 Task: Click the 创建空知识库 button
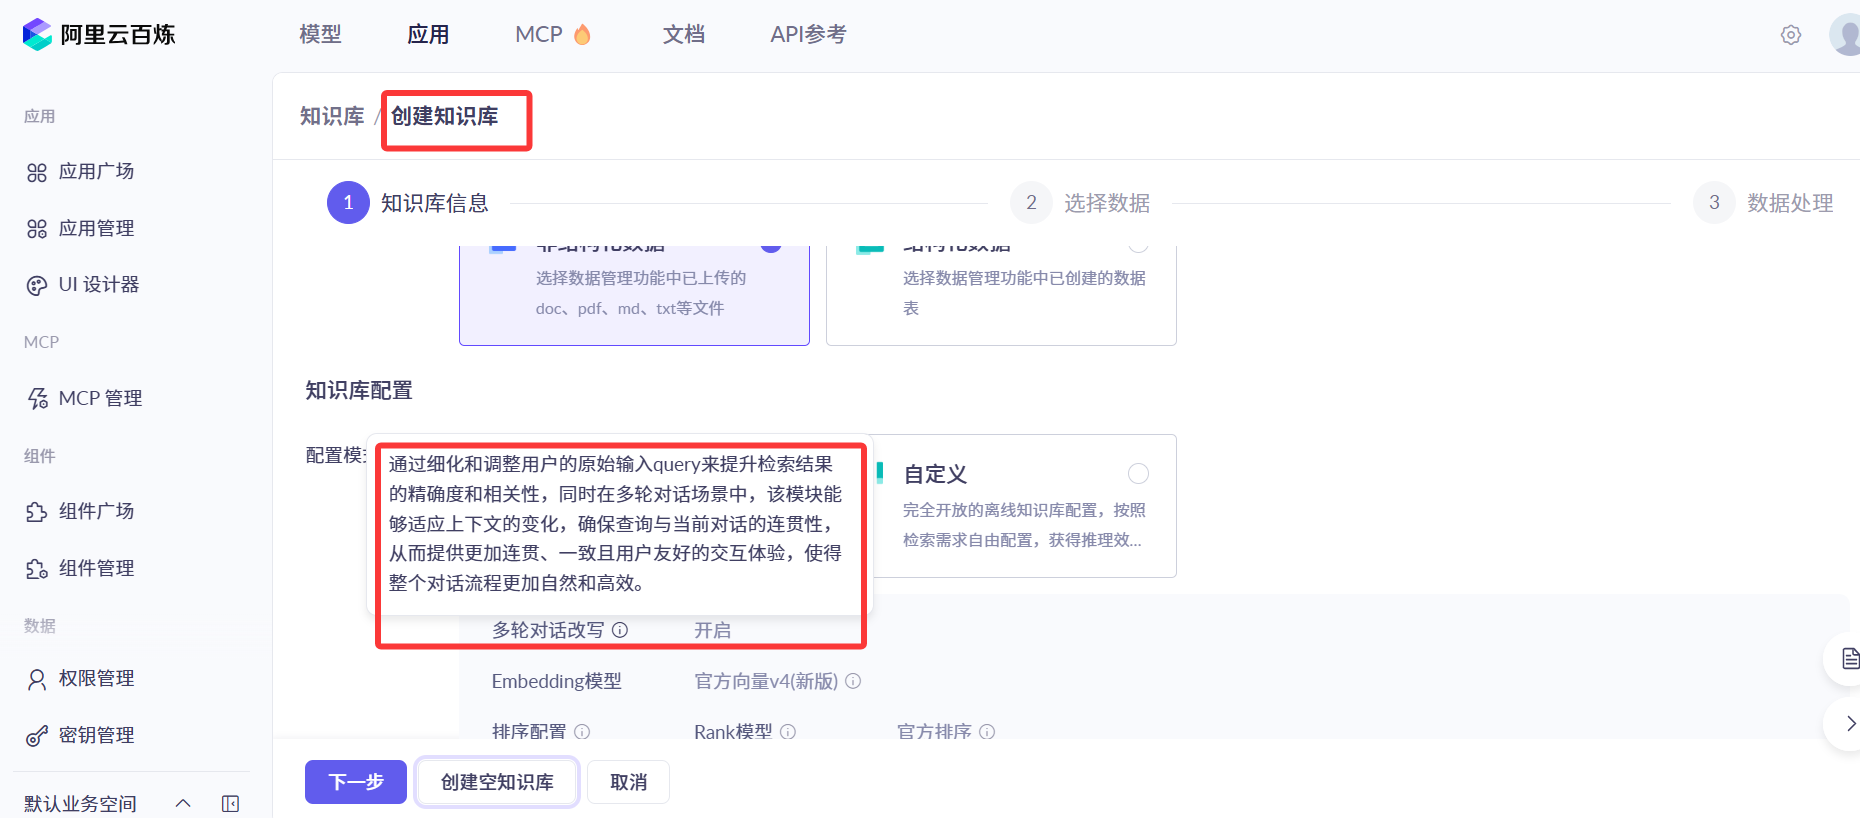tap(497, 782)
